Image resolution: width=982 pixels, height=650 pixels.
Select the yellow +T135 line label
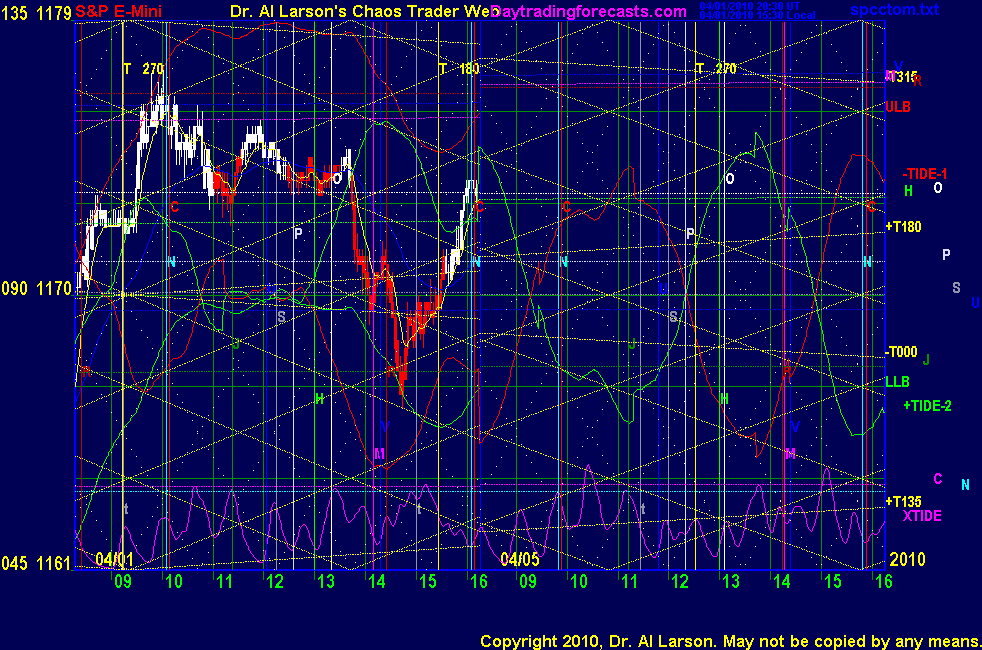point(903,501)
